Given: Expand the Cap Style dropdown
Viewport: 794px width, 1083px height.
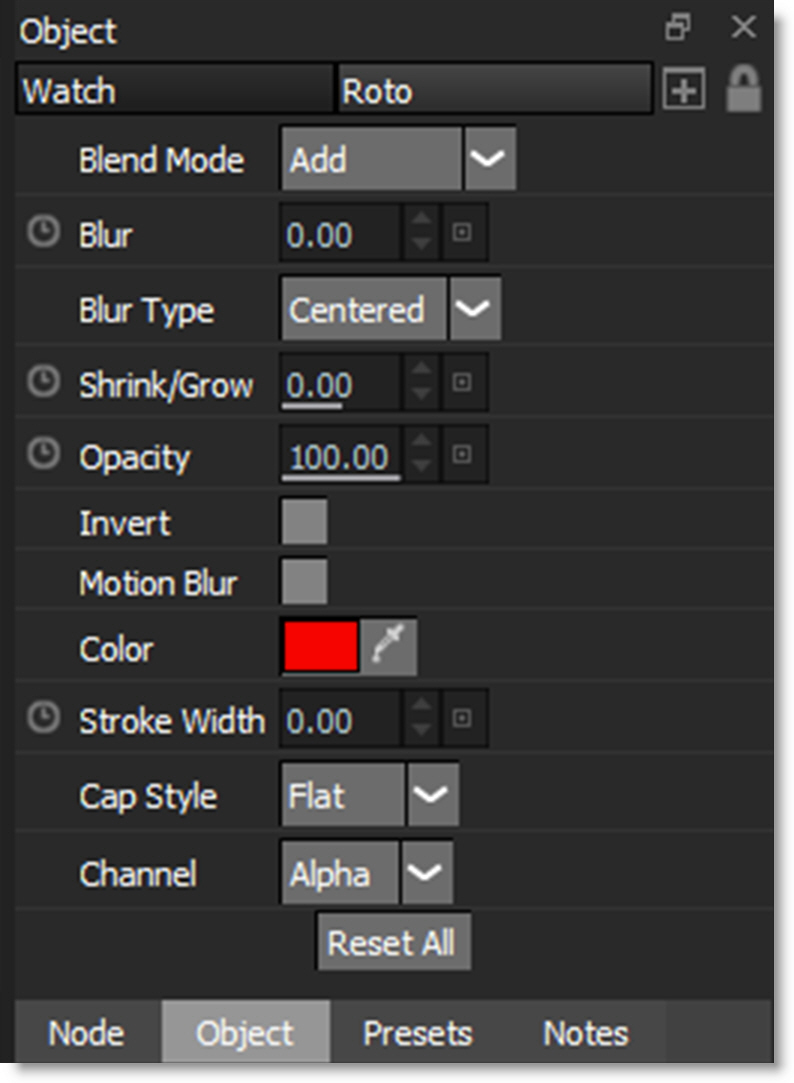Looking at the screenshot, I should tap(433, 796).
